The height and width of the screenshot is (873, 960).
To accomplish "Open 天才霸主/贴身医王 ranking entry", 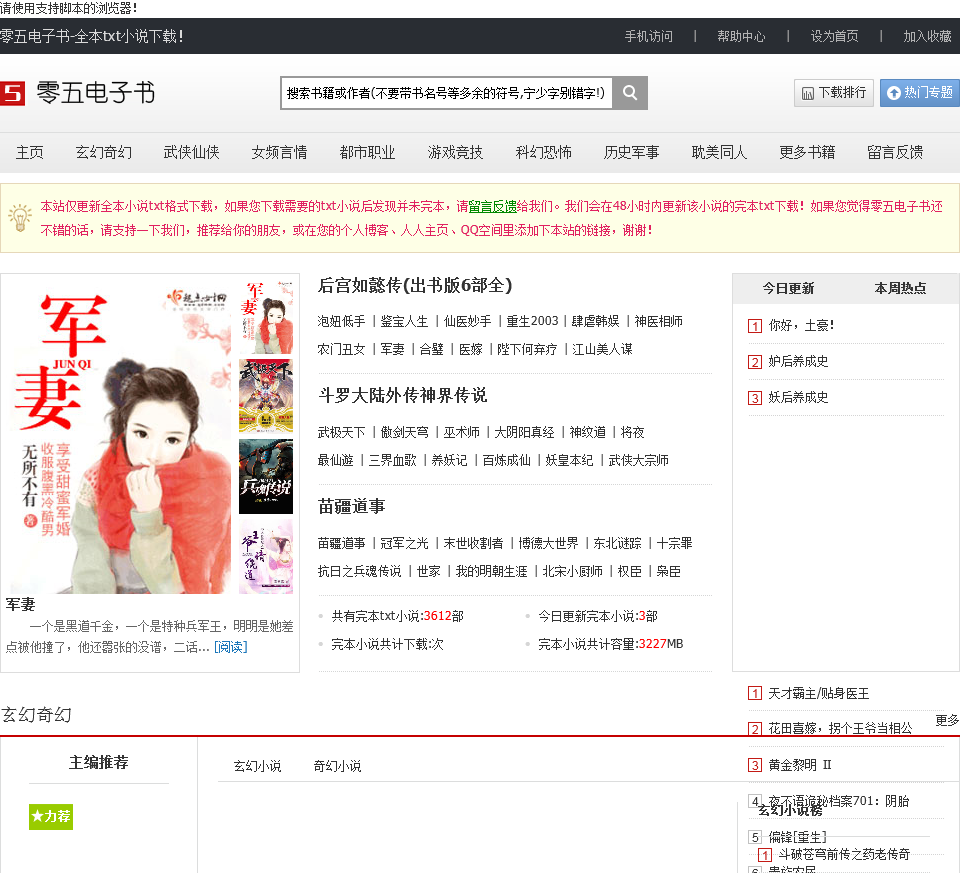I will (819, 694).
